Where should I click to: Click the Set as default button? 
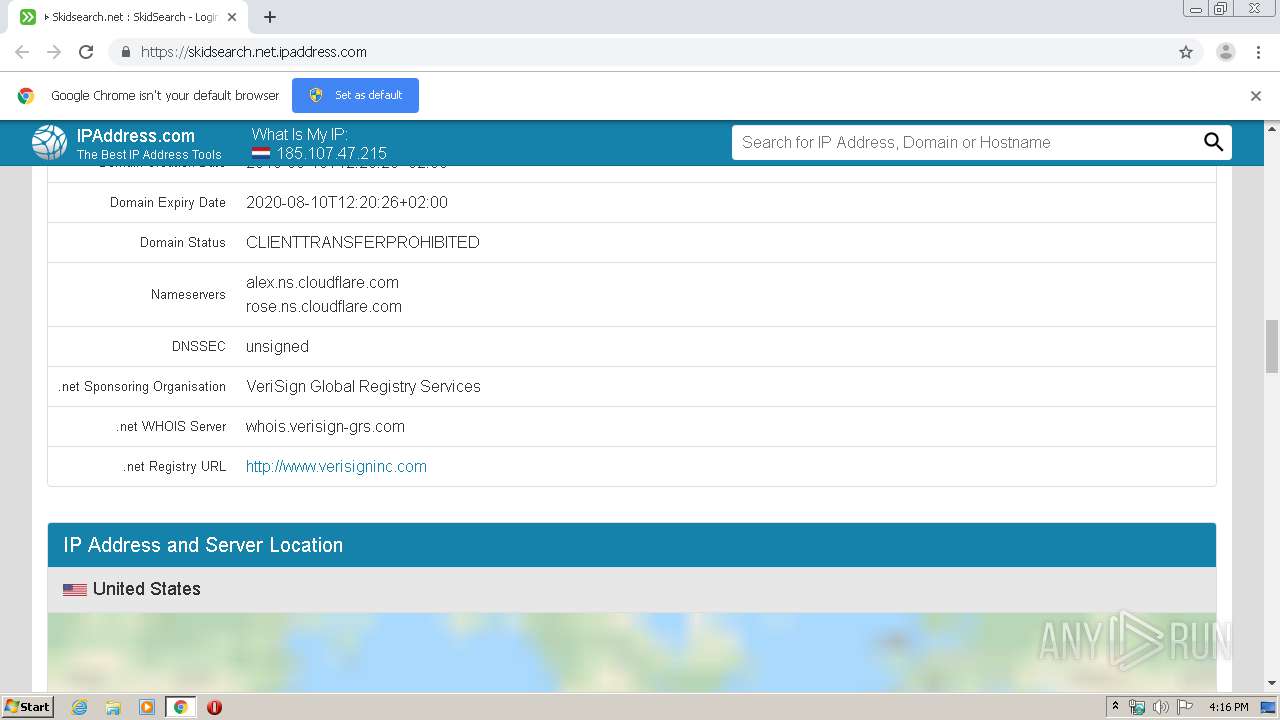point(355,95)
